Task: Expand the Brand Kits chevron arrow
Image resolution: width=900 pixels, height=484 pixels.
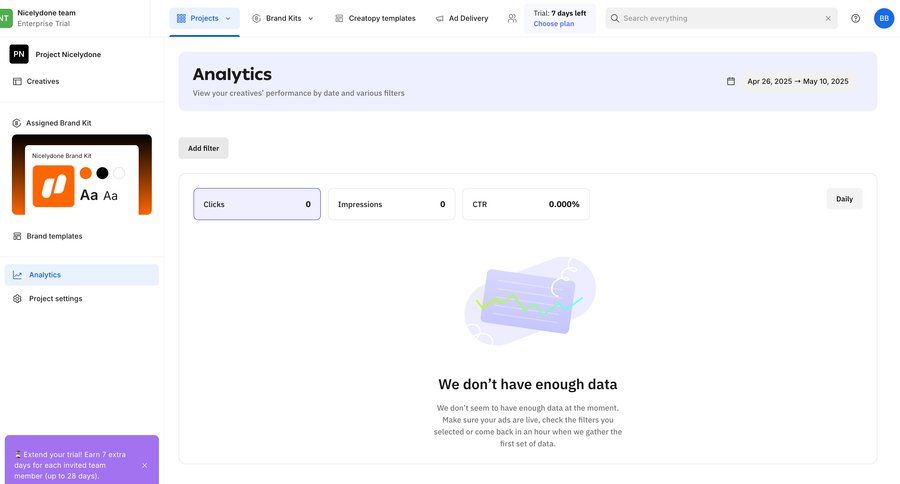Action: tap(311, 18)
